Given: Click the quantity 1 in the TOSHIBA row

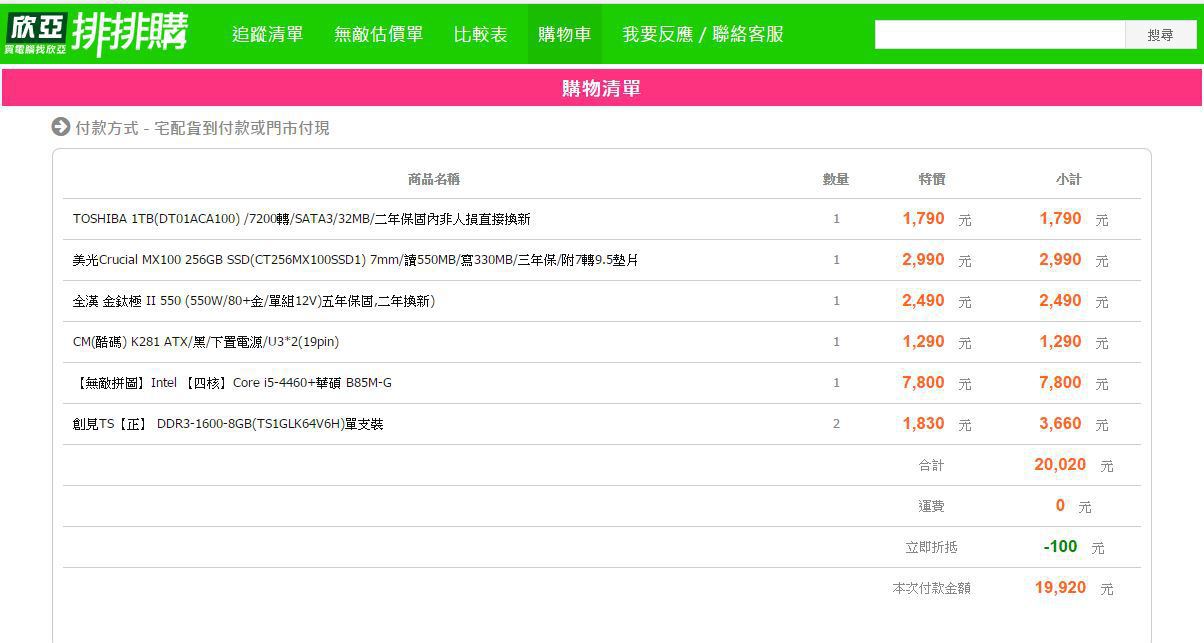Looking at the screenshot, I should (x=836, y=219).
